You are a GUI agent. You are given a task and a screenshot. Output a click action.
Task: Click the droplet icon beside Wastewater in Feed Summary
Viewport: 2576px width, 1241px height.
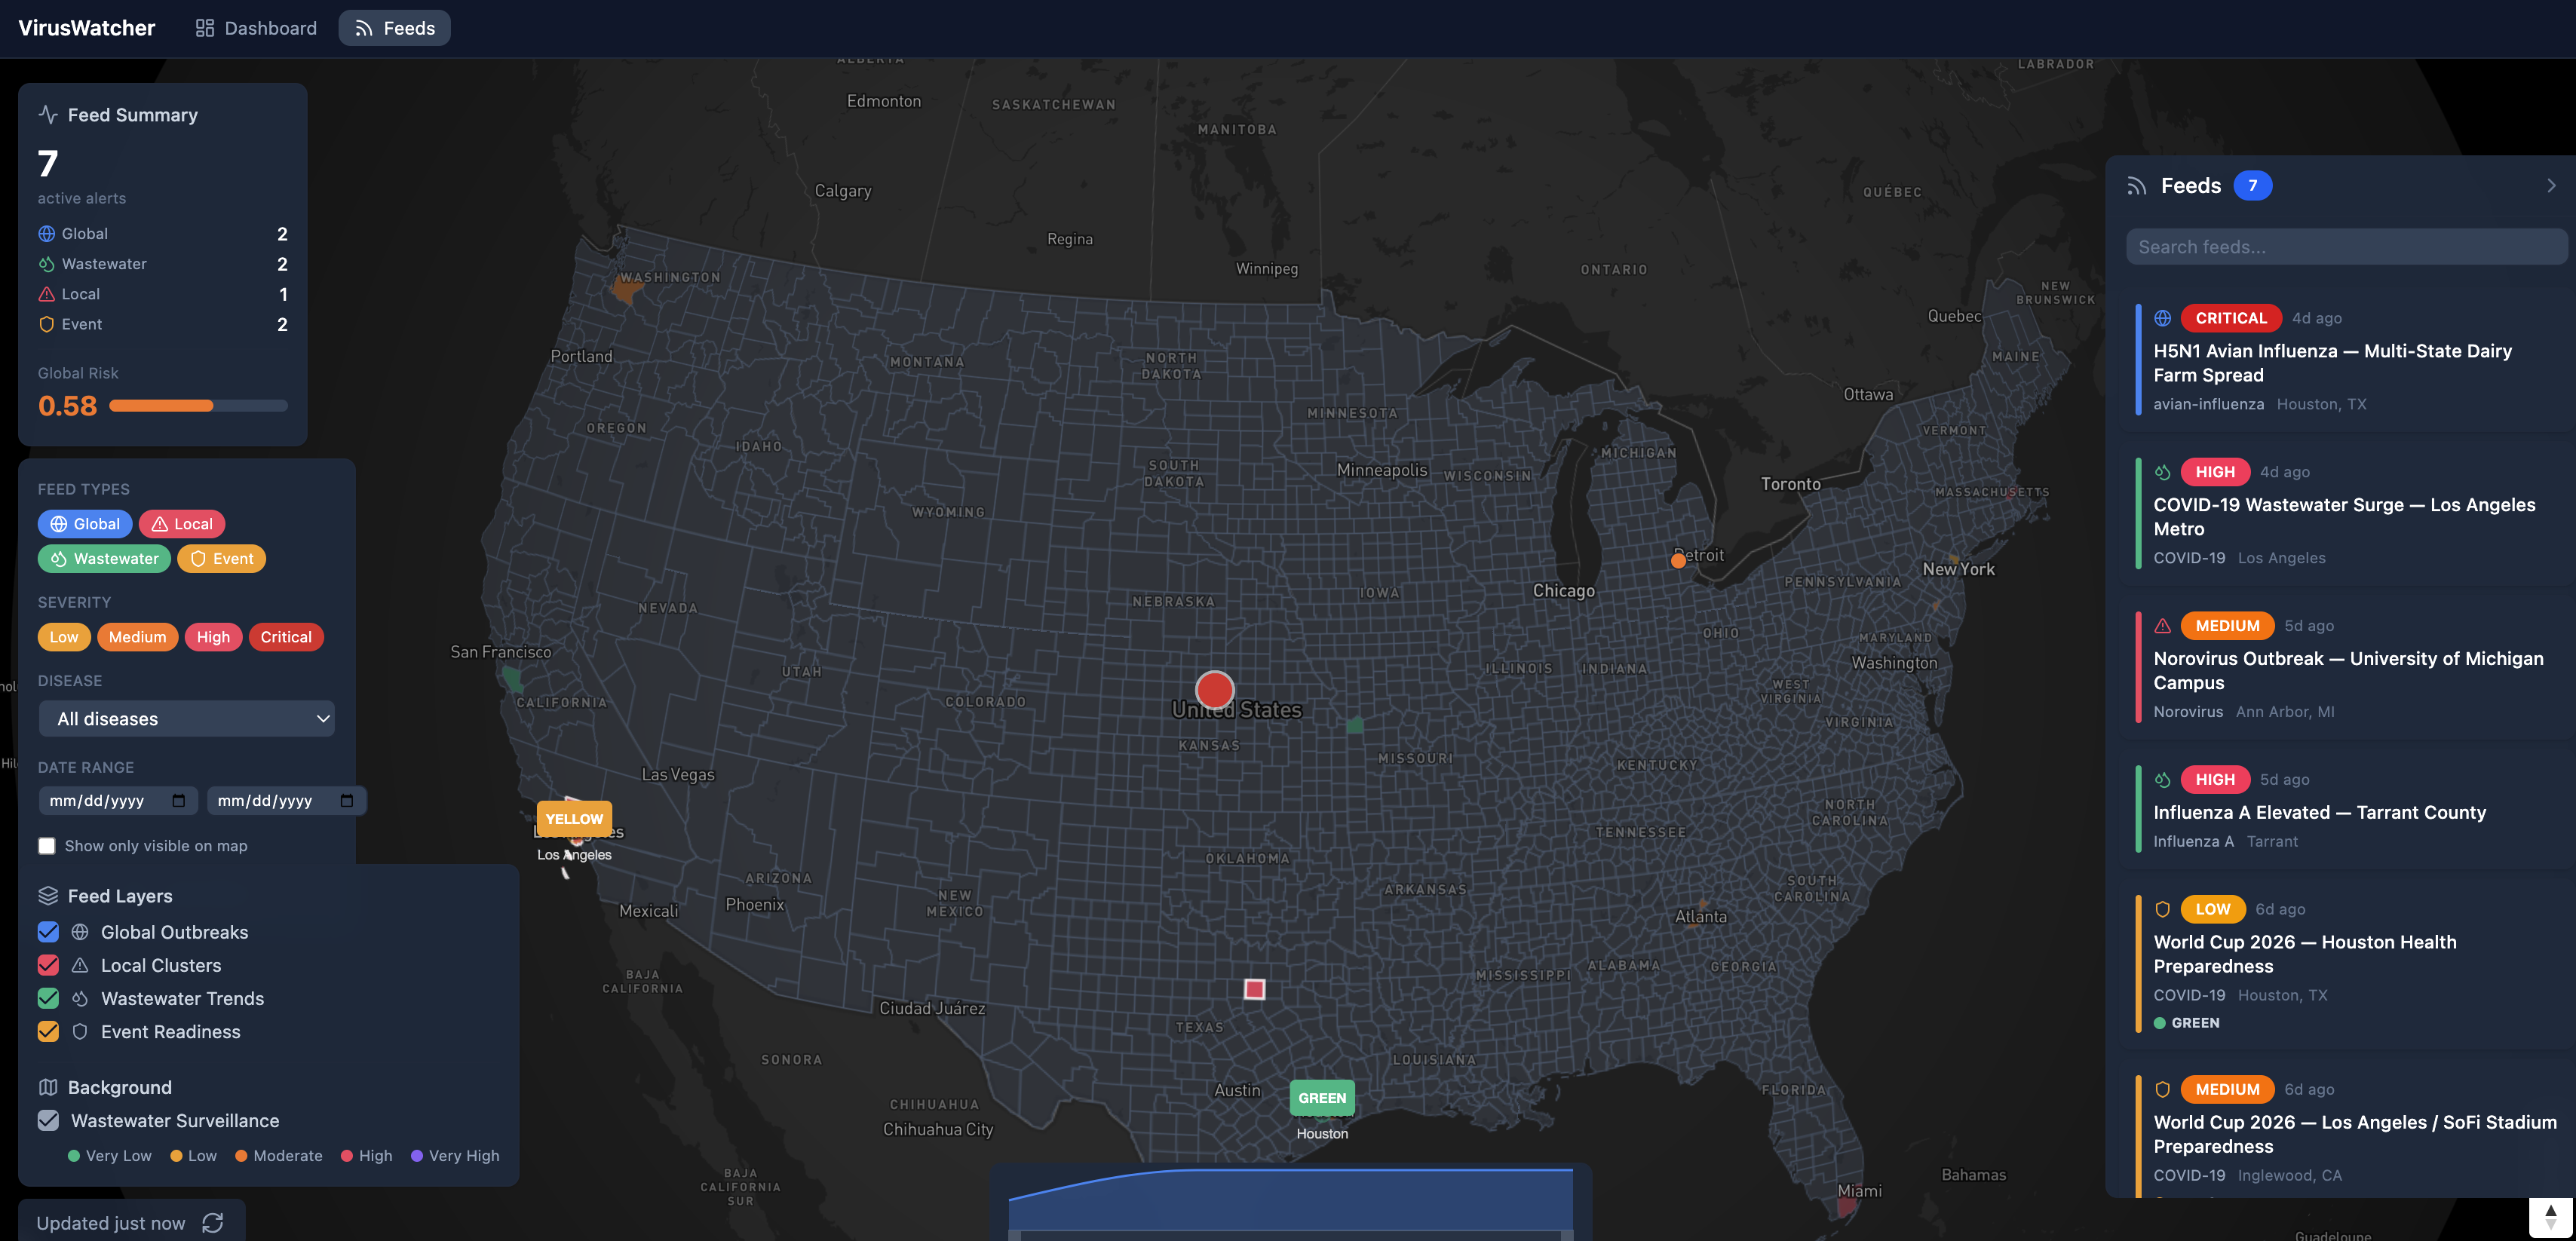pyautogui.click(x=46, y=264)
